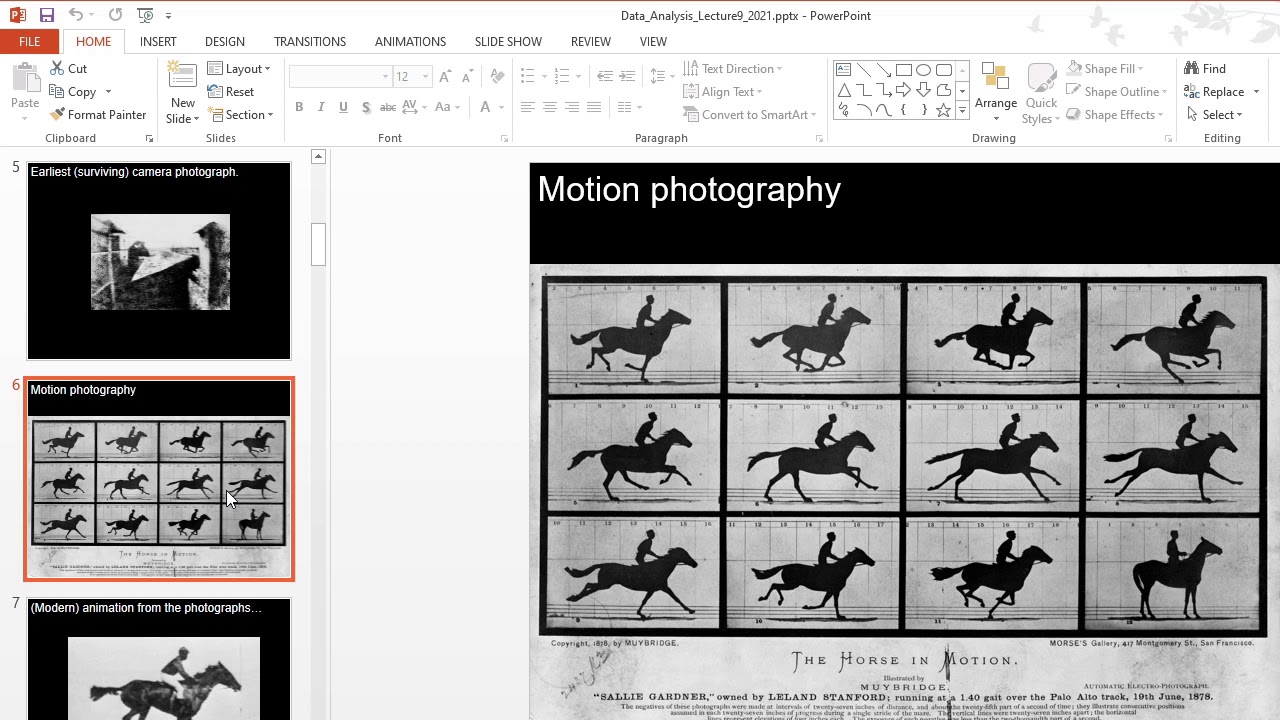Cut the selection with scissors icon
The height and width of the screenshot is (720, 1280).
click(x=68, y=69)
